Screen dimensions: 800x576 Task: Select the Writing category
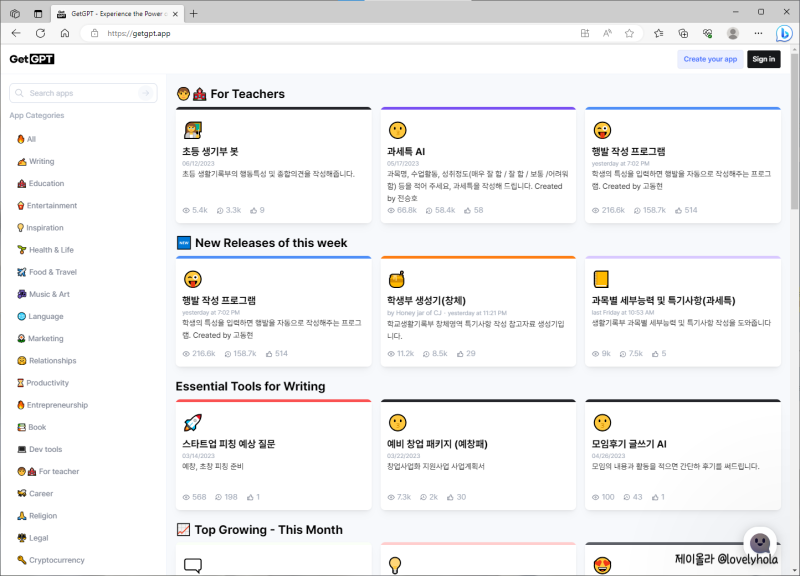tap(36, 161)
